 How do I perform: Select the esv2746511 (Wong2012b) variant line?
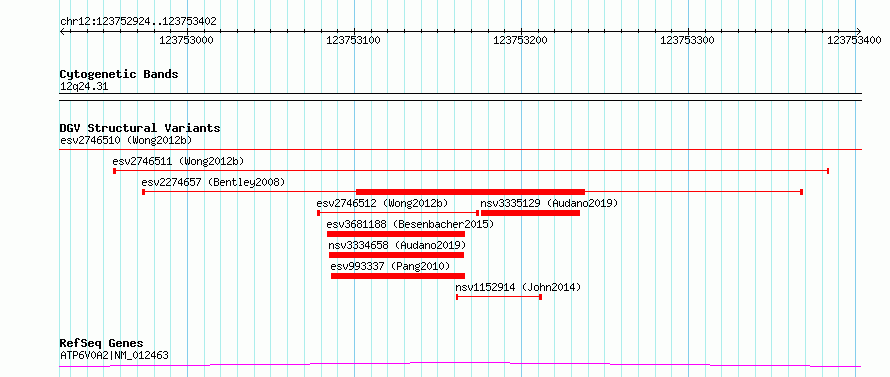[471, 170]
